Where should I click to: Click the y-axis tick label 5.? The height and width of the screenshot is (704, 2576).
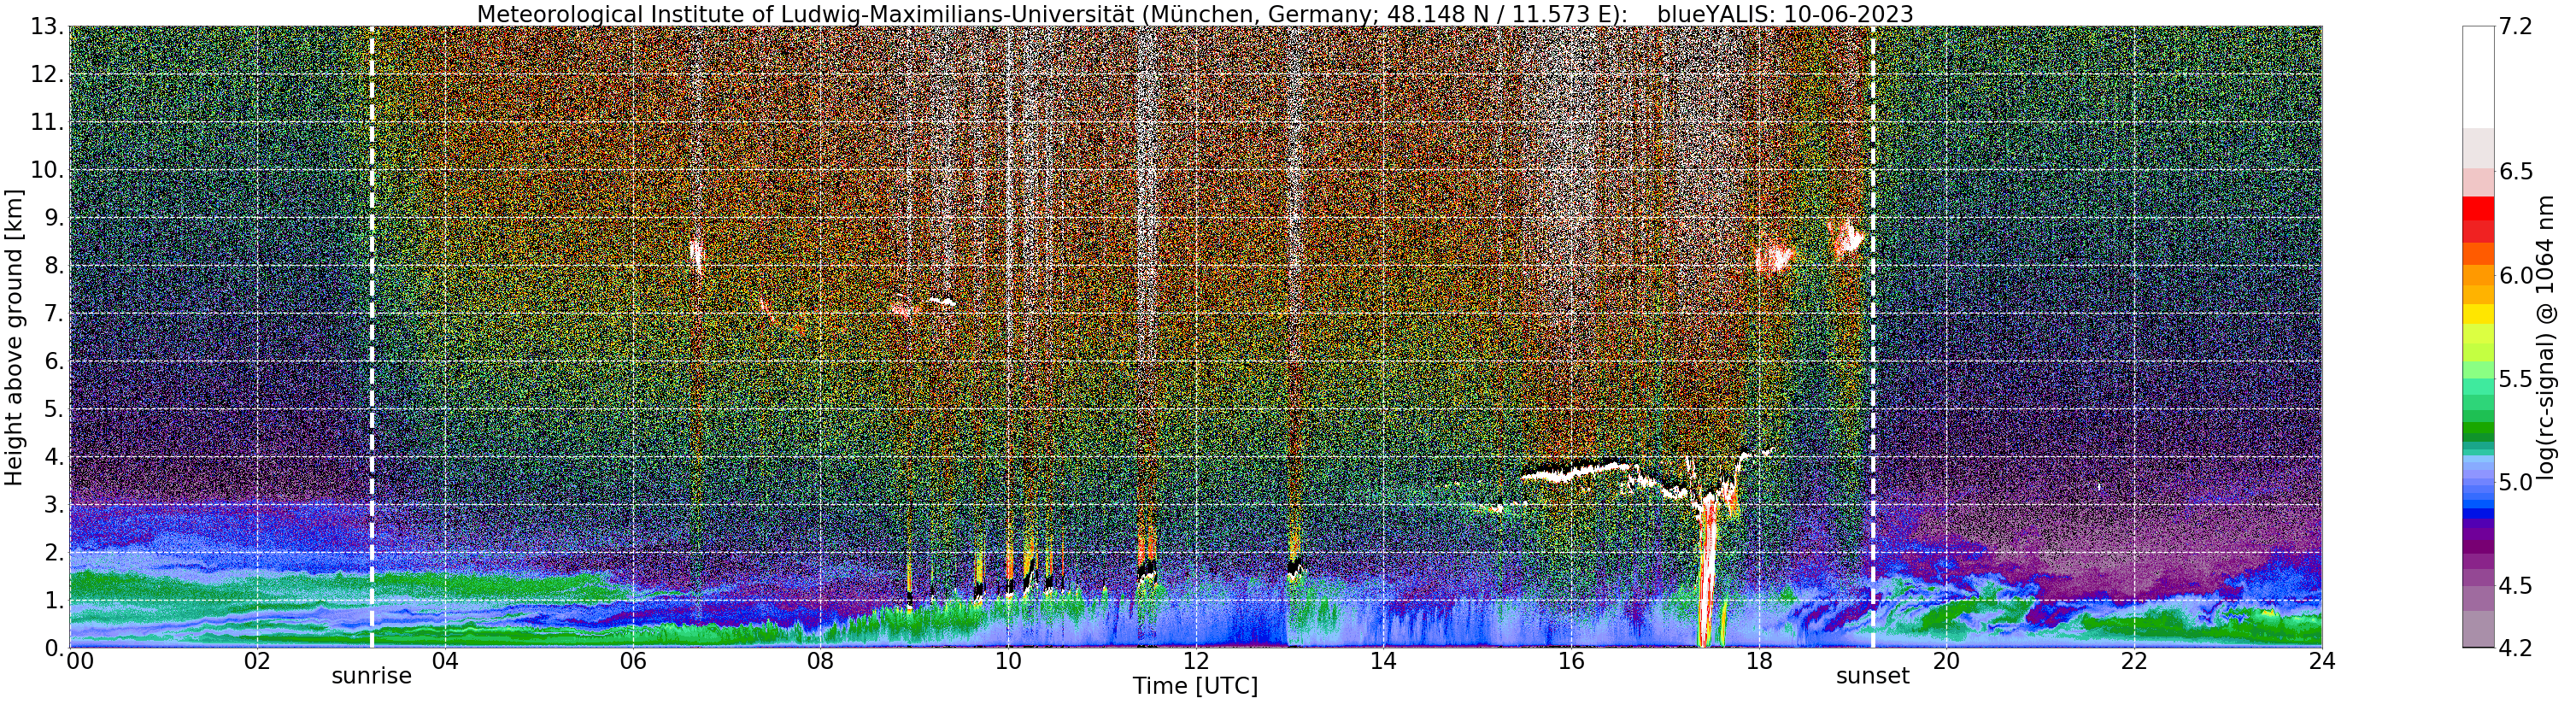53,409
